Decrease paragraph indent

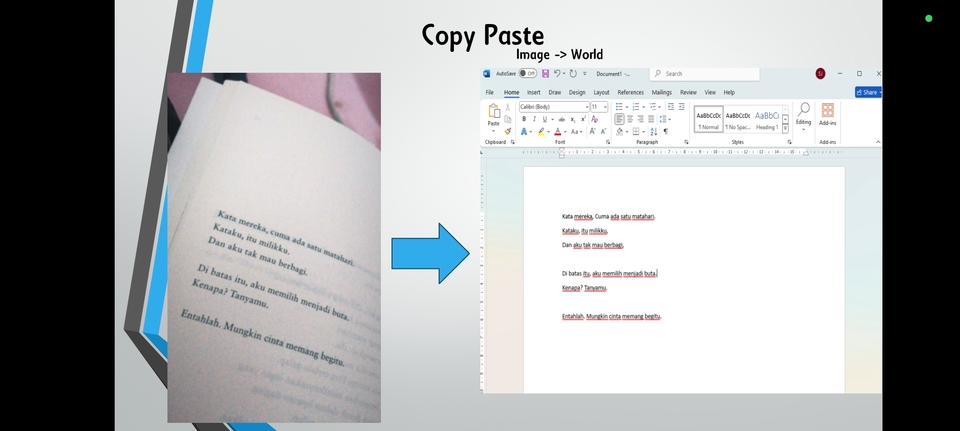(x=671, y=107)
